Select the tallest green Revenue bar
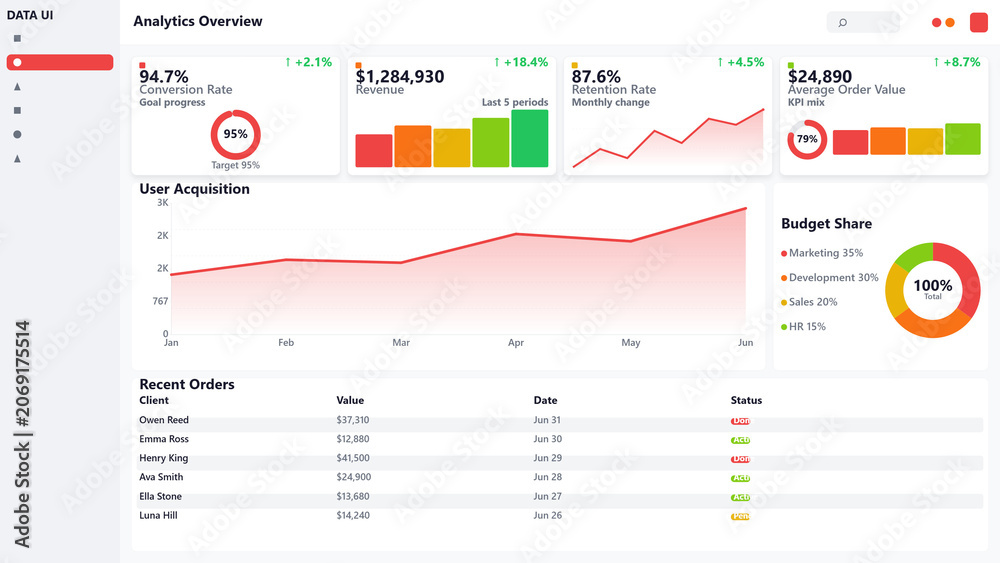Screen dimensions: 1000x563 (x=529, y=138)
